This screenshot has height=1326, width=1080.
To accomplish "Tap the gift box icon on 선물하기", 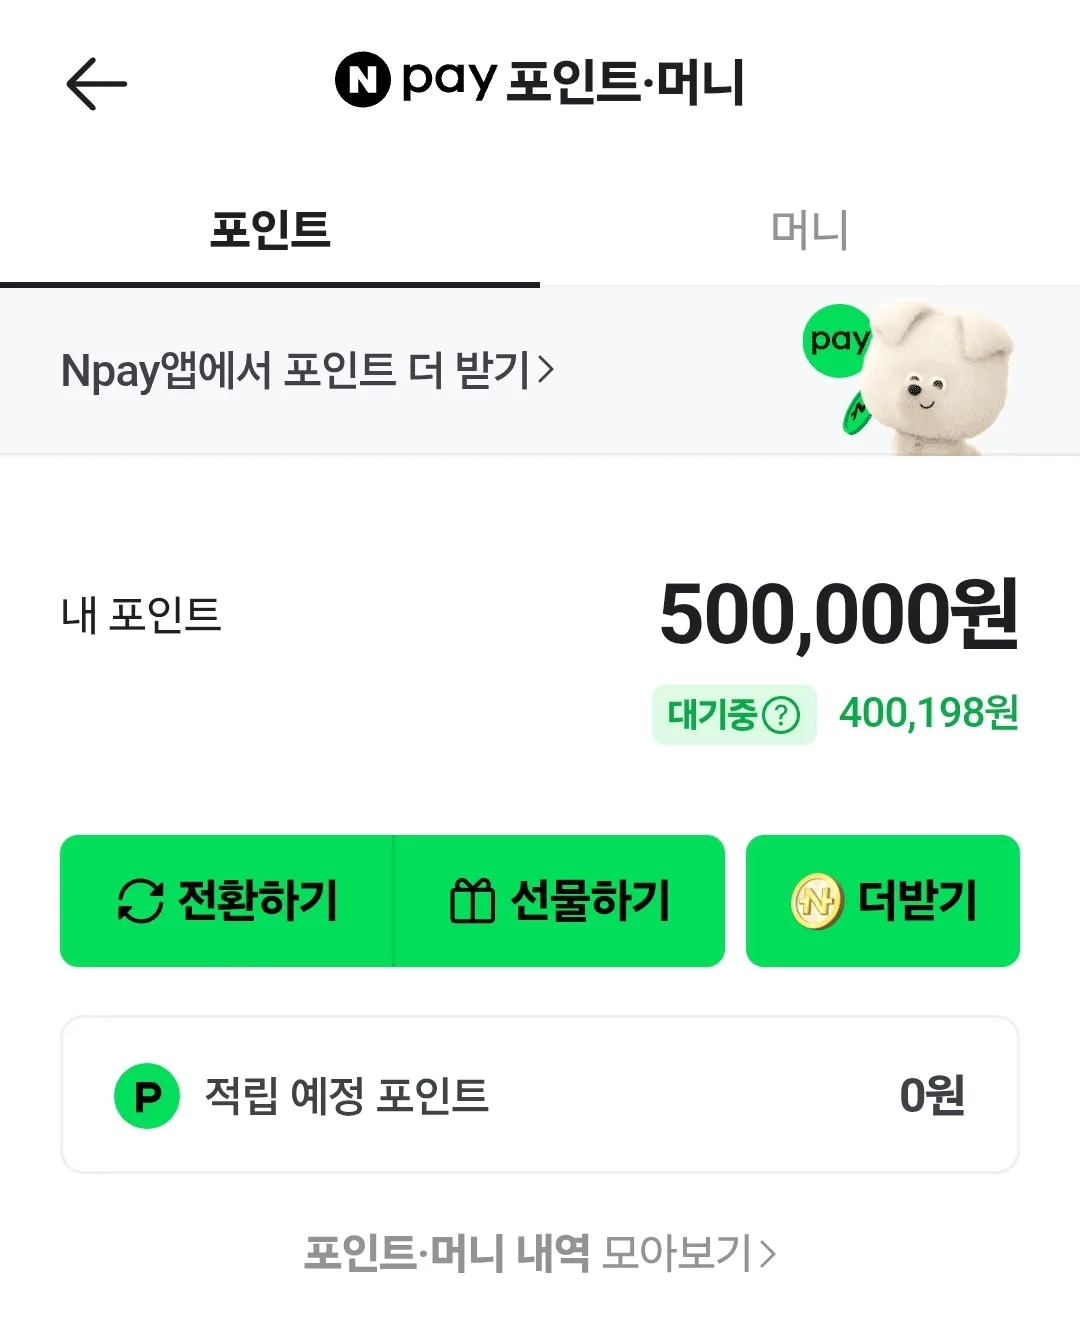I will (x=472, y=900).
